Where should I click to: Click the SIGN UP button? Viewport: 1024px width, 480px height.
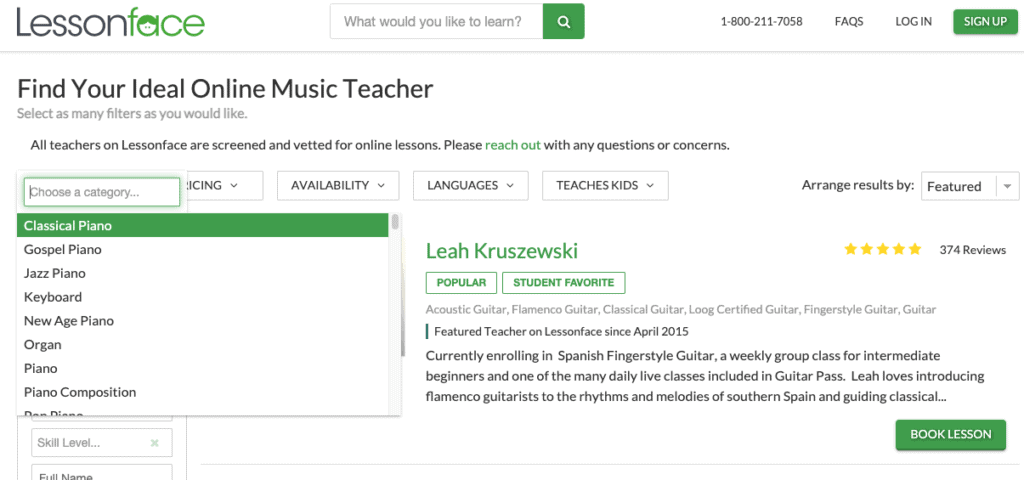pos(985,22)
